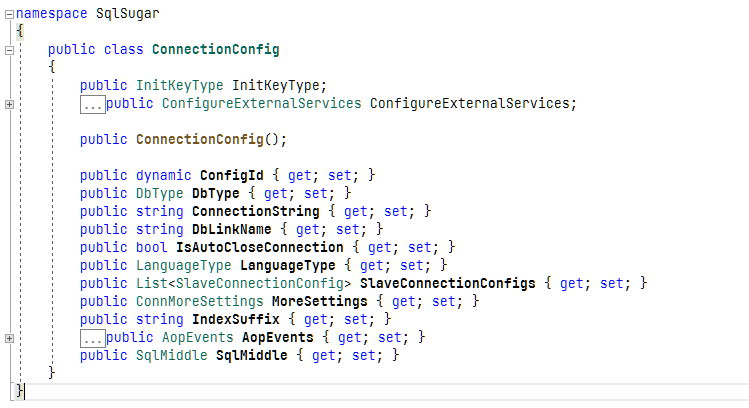Click the IsAutoCloseConnection property name

pyautogui.click(x=259, y=247)
